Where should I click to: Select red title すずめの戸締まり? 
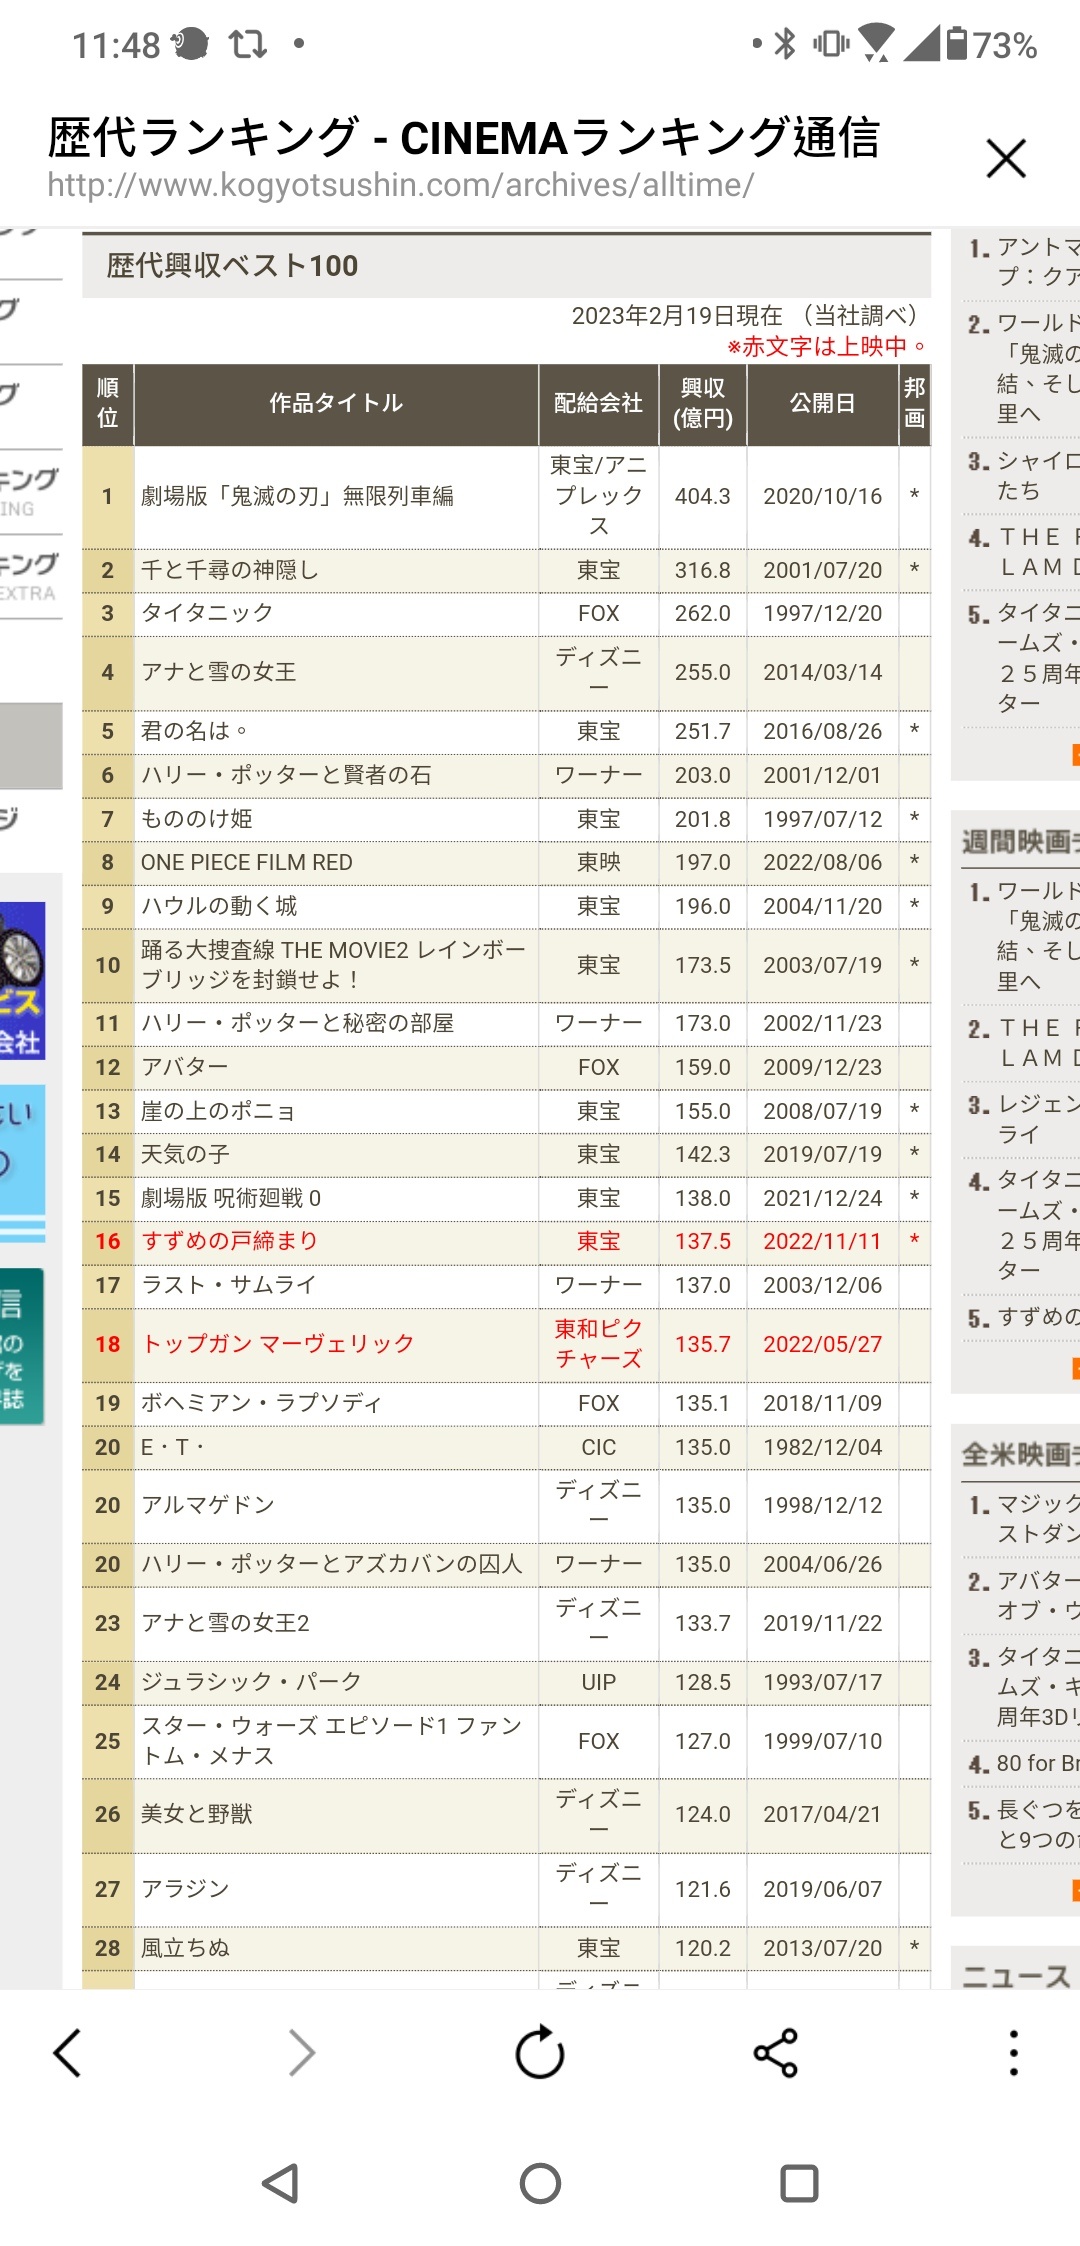pos(229,1241)
